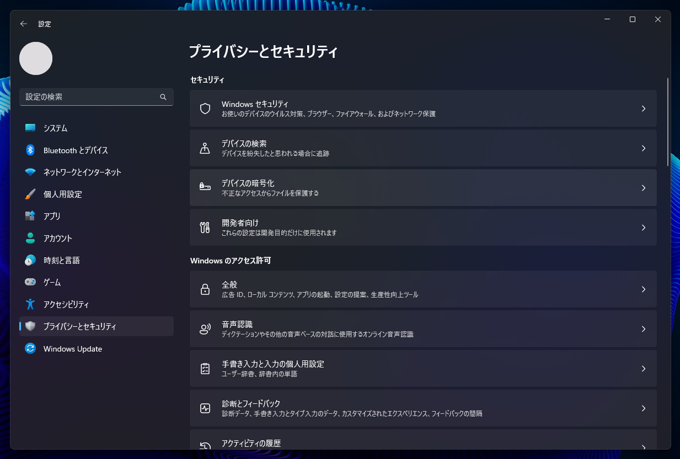Click the アクセシビリティ figure icon
Image resolution: width=680 pixels, height=459 pixels.
30,304
